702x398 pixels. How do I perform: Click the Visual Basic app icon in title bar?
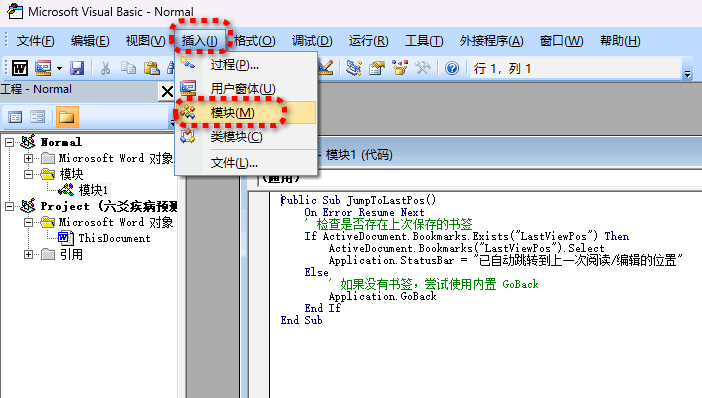[x=15, y=11]
